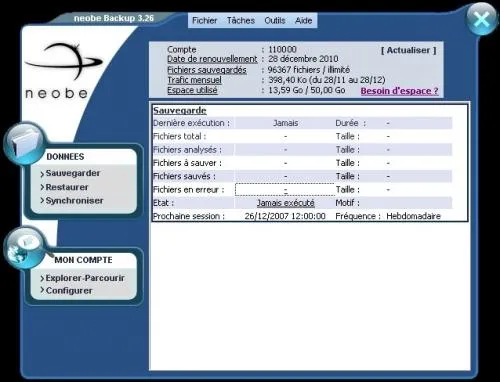Screen dimensions: 500x382
Task: Click the chevron arrow beside Restaurer
Action: (x=42, y=187)
